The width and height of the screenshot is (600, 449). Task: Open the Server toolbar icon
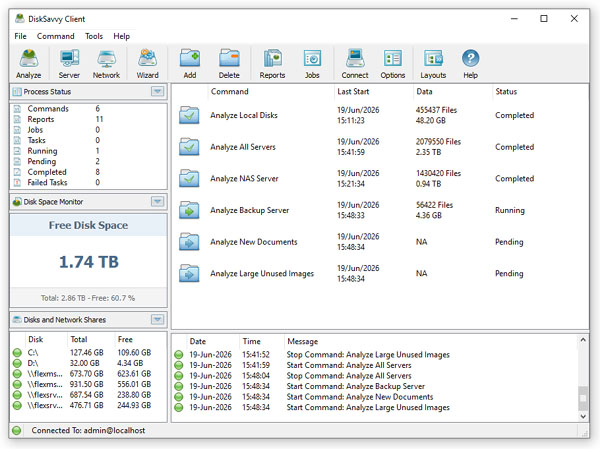pyautogui.click(x=69, y=64)
